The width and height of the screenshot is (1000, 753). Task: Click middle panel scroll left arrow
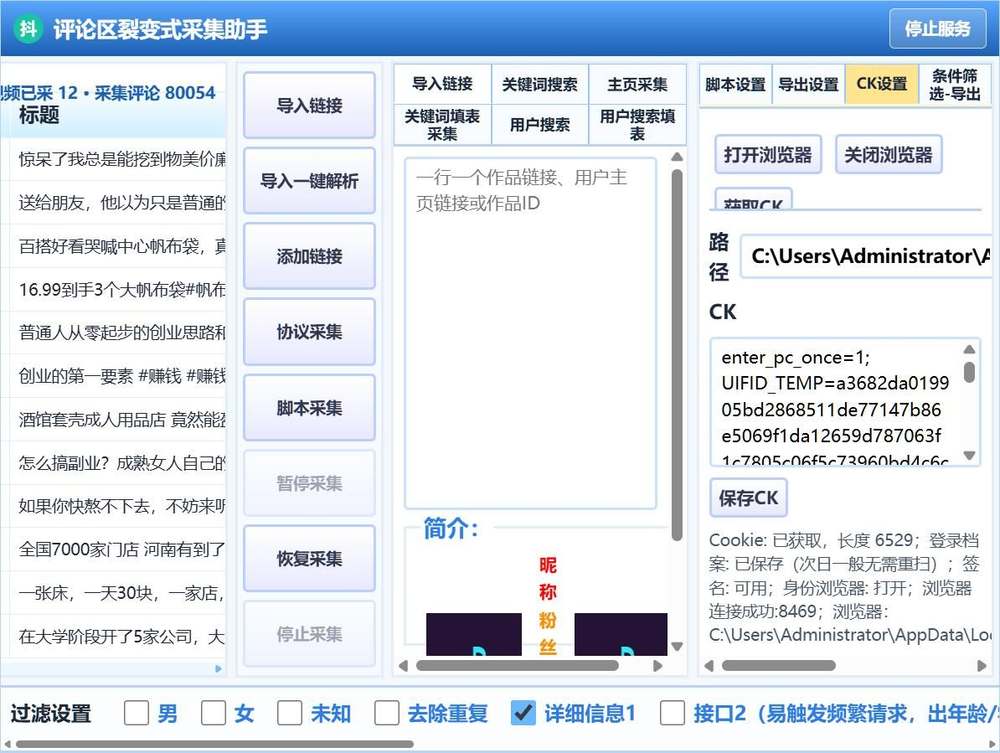point(403,666)
